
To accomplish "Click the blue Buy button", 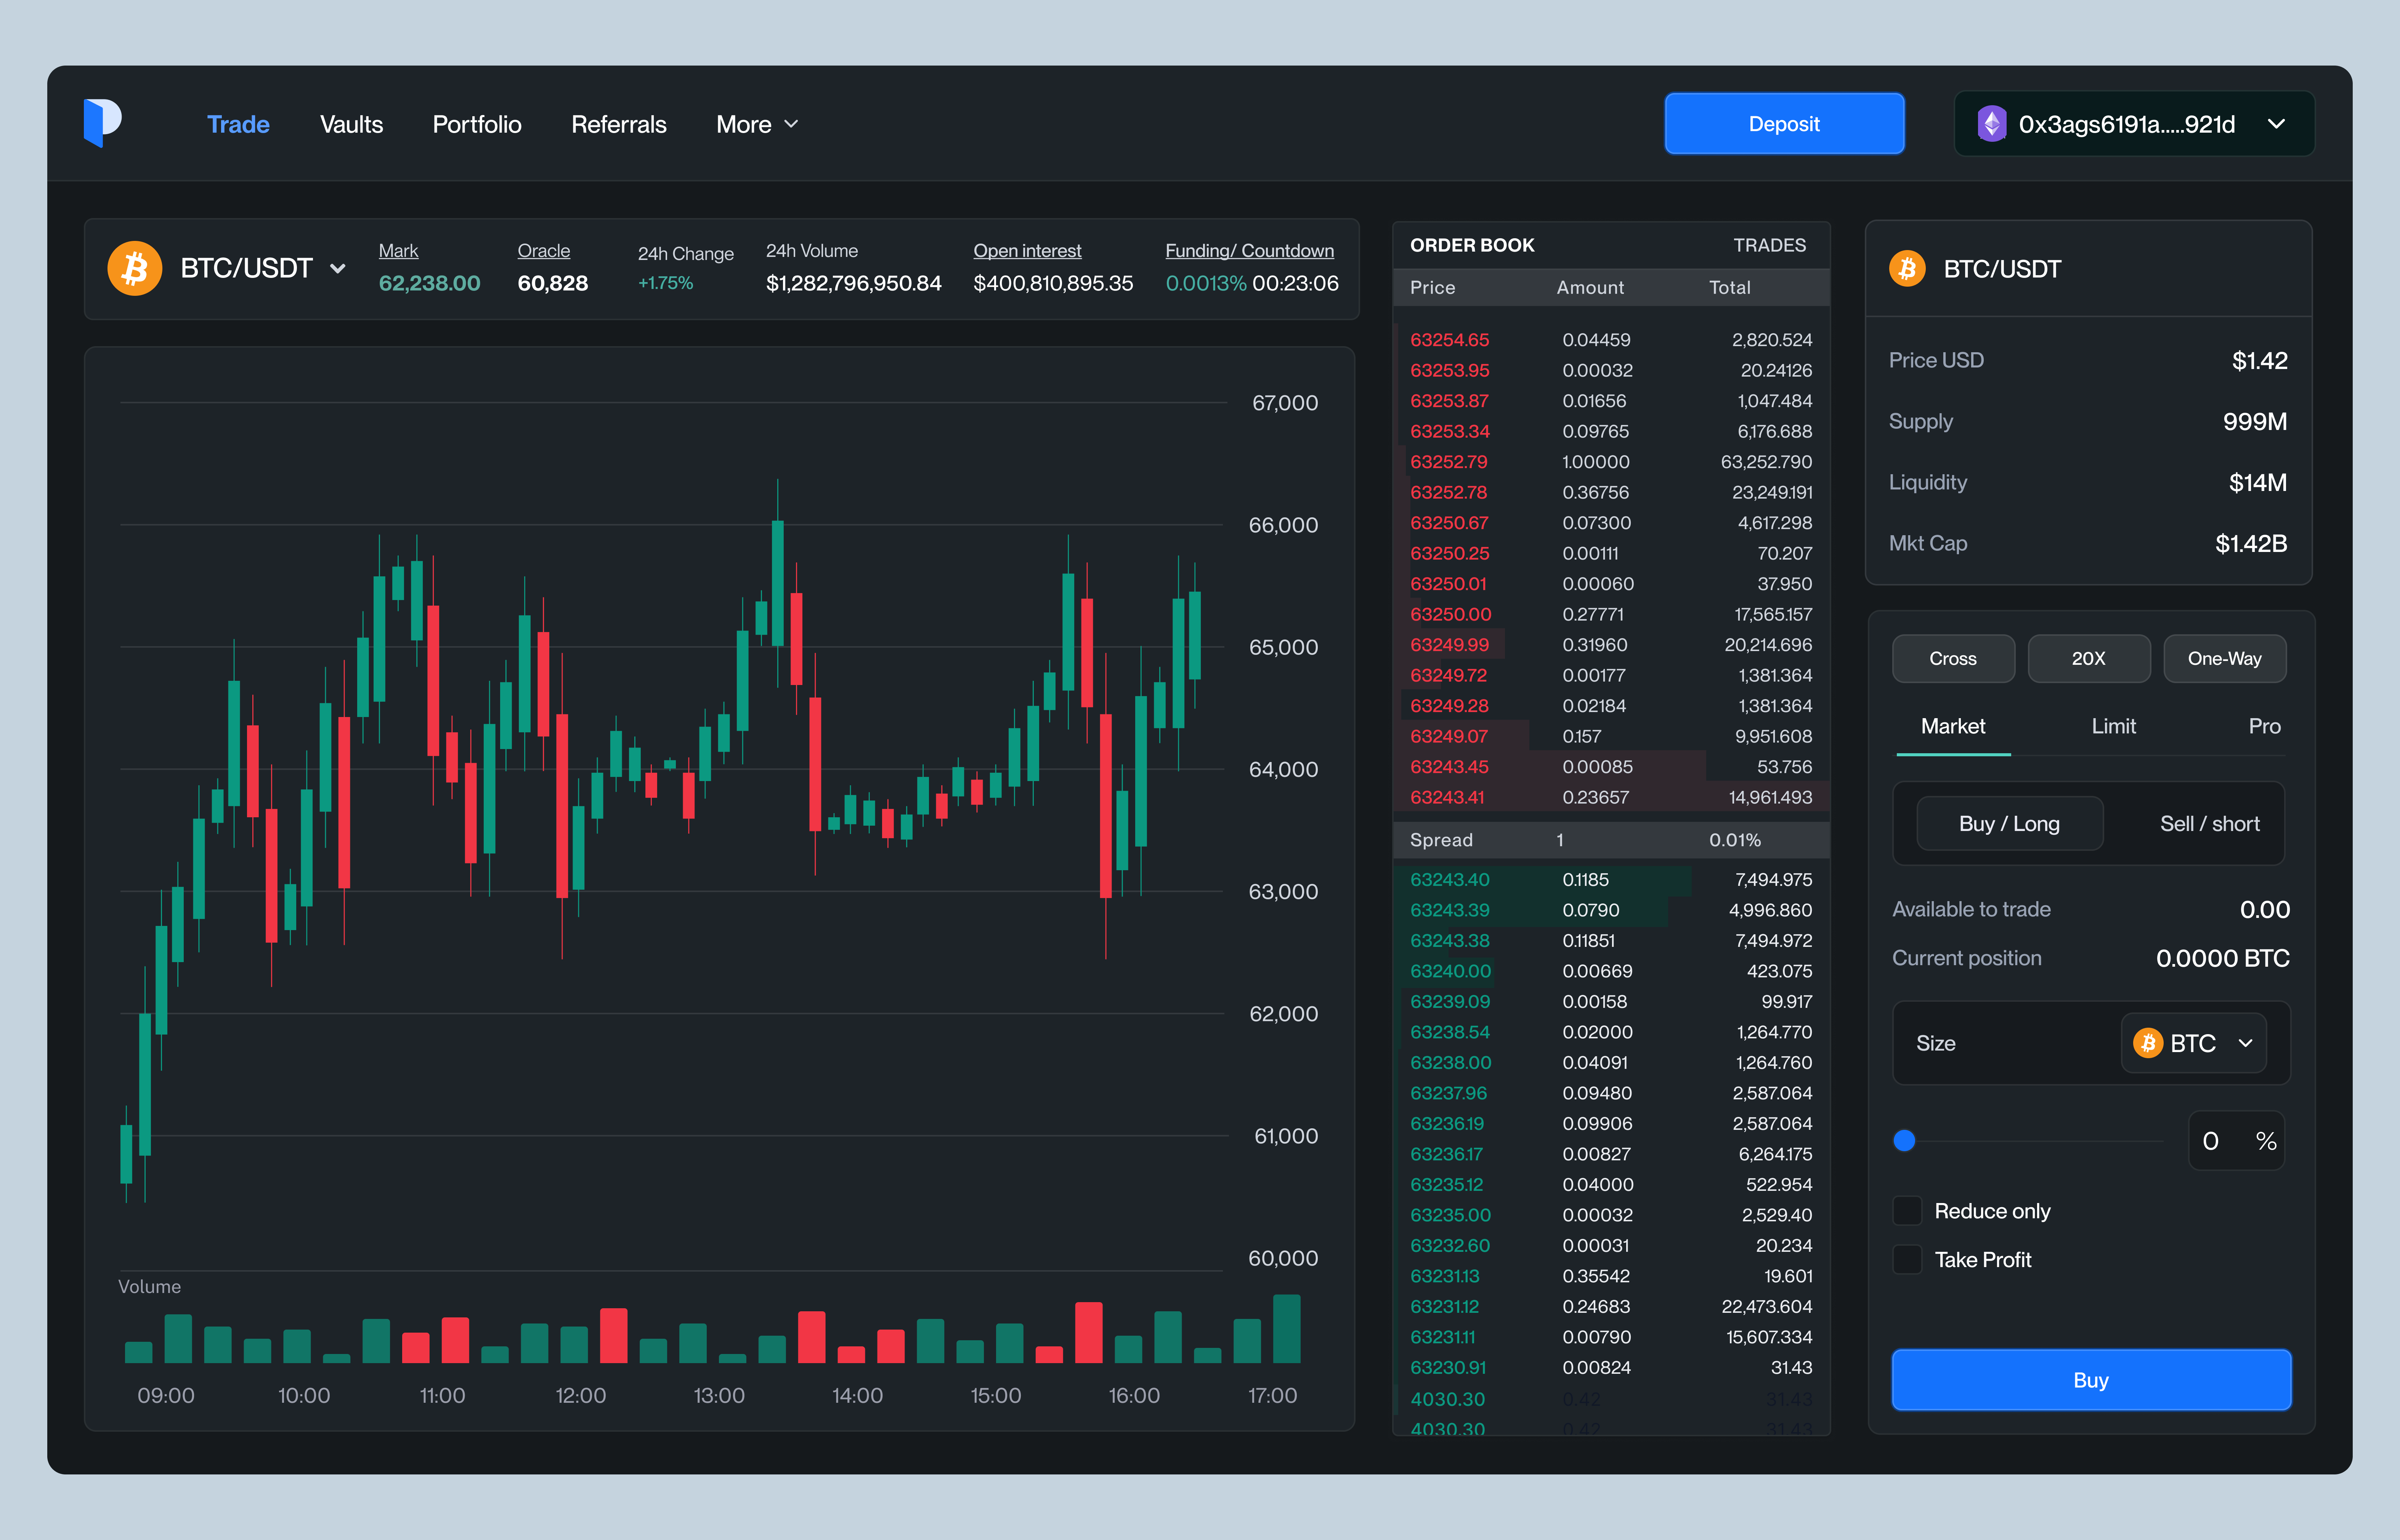I will click(2091, 1380).
